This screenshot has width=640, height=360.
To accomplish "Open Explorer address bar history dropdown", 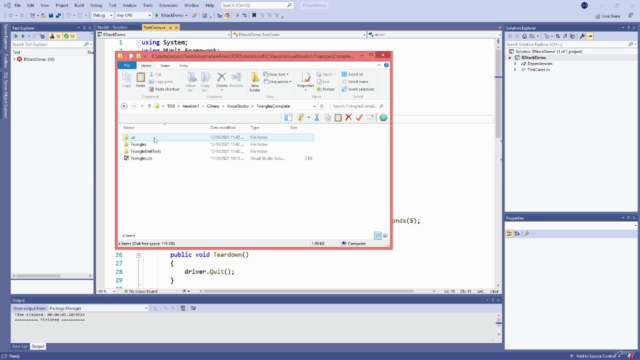I will click(314, 106).
